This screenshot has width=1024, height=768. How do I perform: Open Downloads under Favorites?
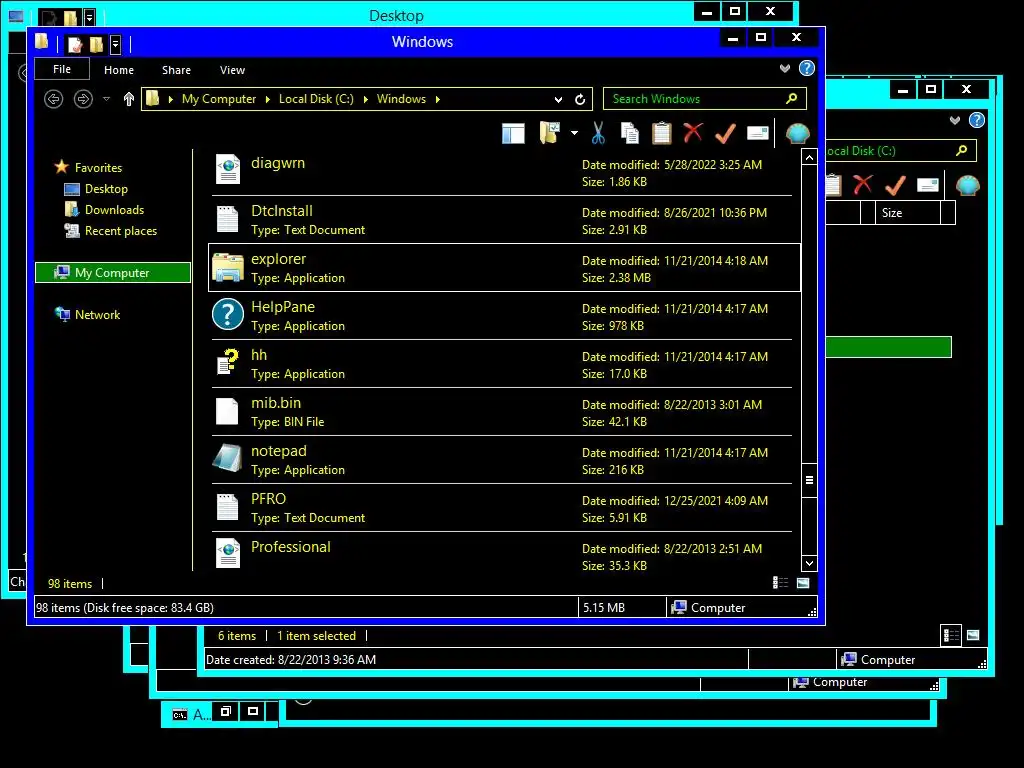114,210
